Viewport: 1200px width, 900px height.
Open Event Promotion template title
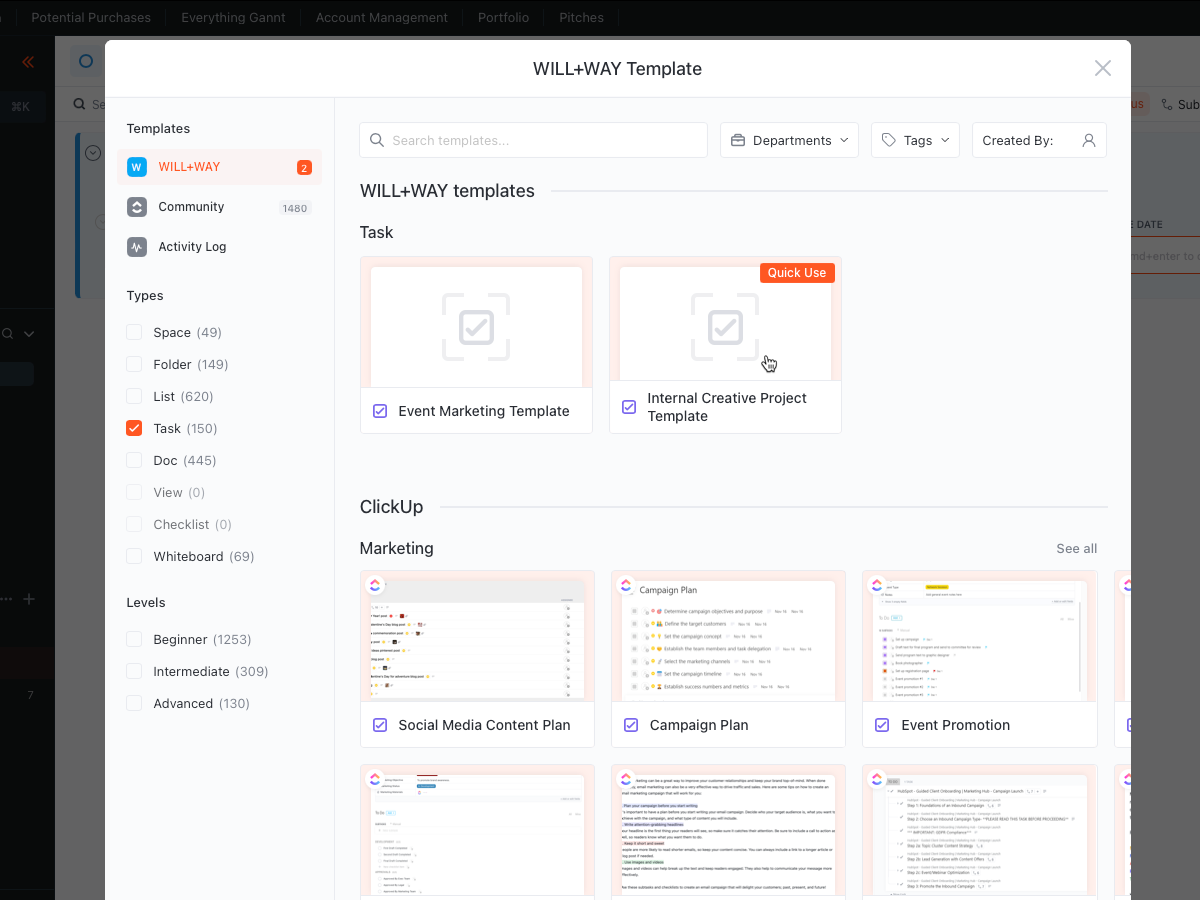pos(955,725)
